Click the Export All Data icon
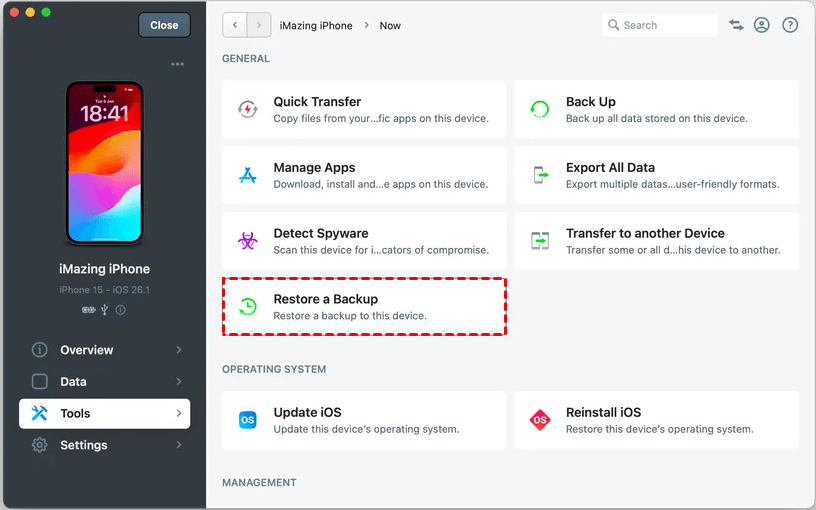This screenshot has width=816, height=510. point(541,175)
